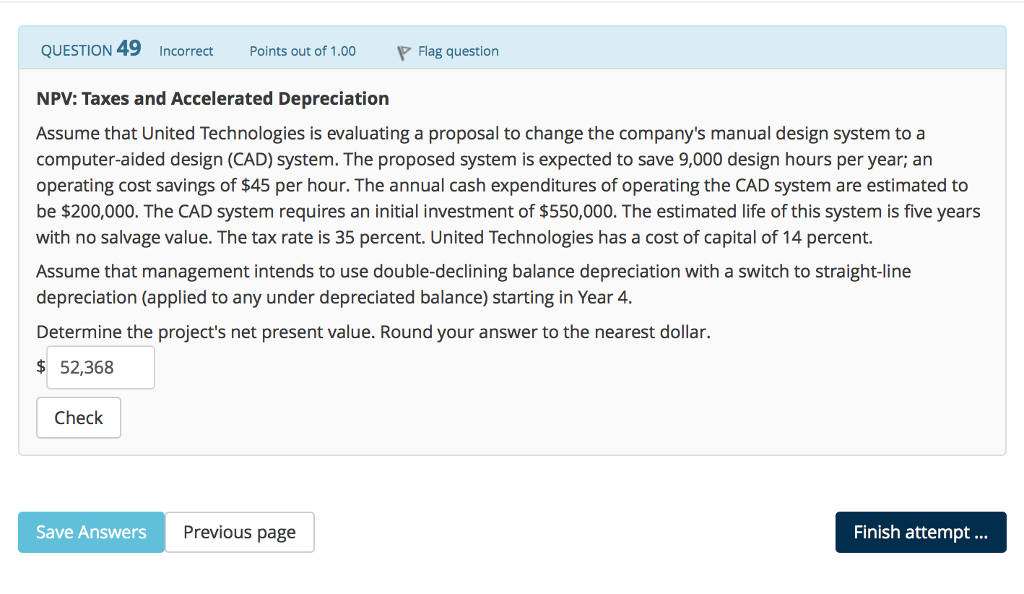1024x594 pixels.
Task: Flag question 49 for later review
Action: (x=447, y=52)
